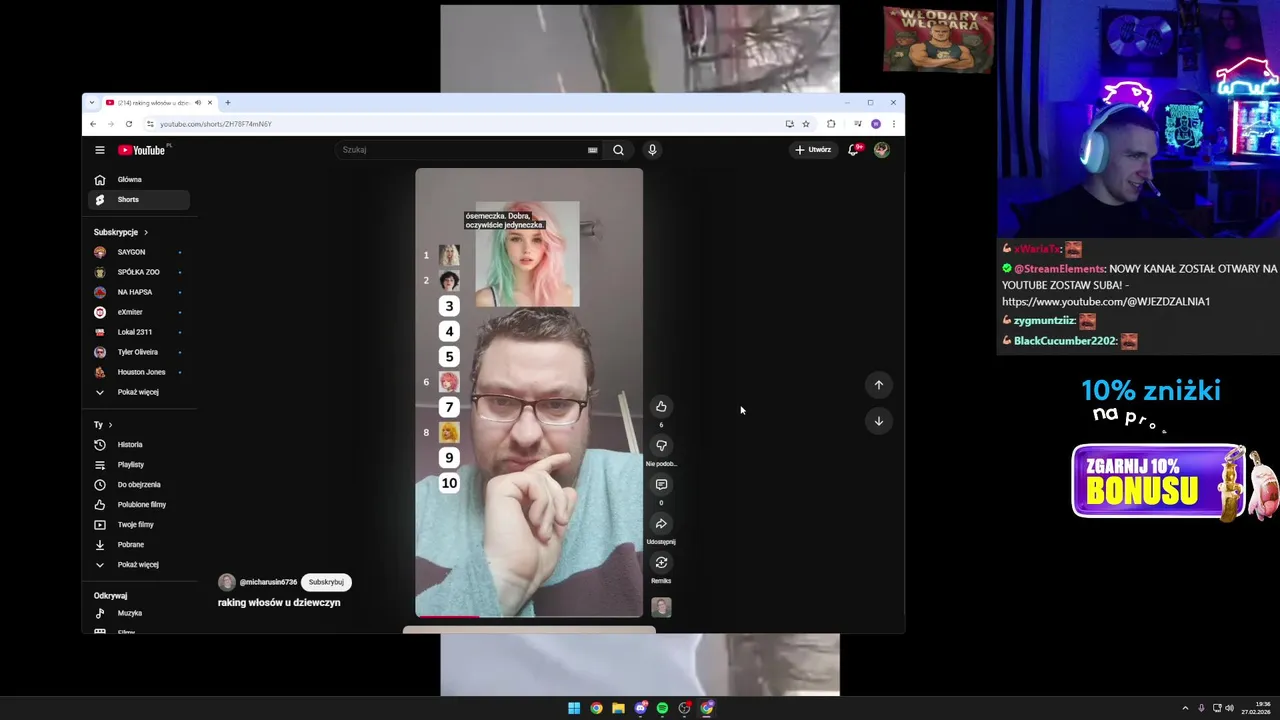This screenshot has width=1280, height=720.
Task: Open the Lokal 2311 subscription channel
Action: 138,332
